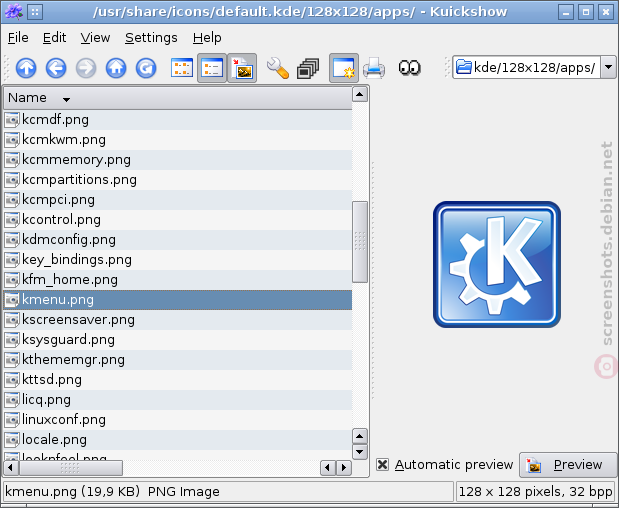Click the file icon beside kdmconfig.png
Screen dimensions: 619x508
click(x=12, y=240)
